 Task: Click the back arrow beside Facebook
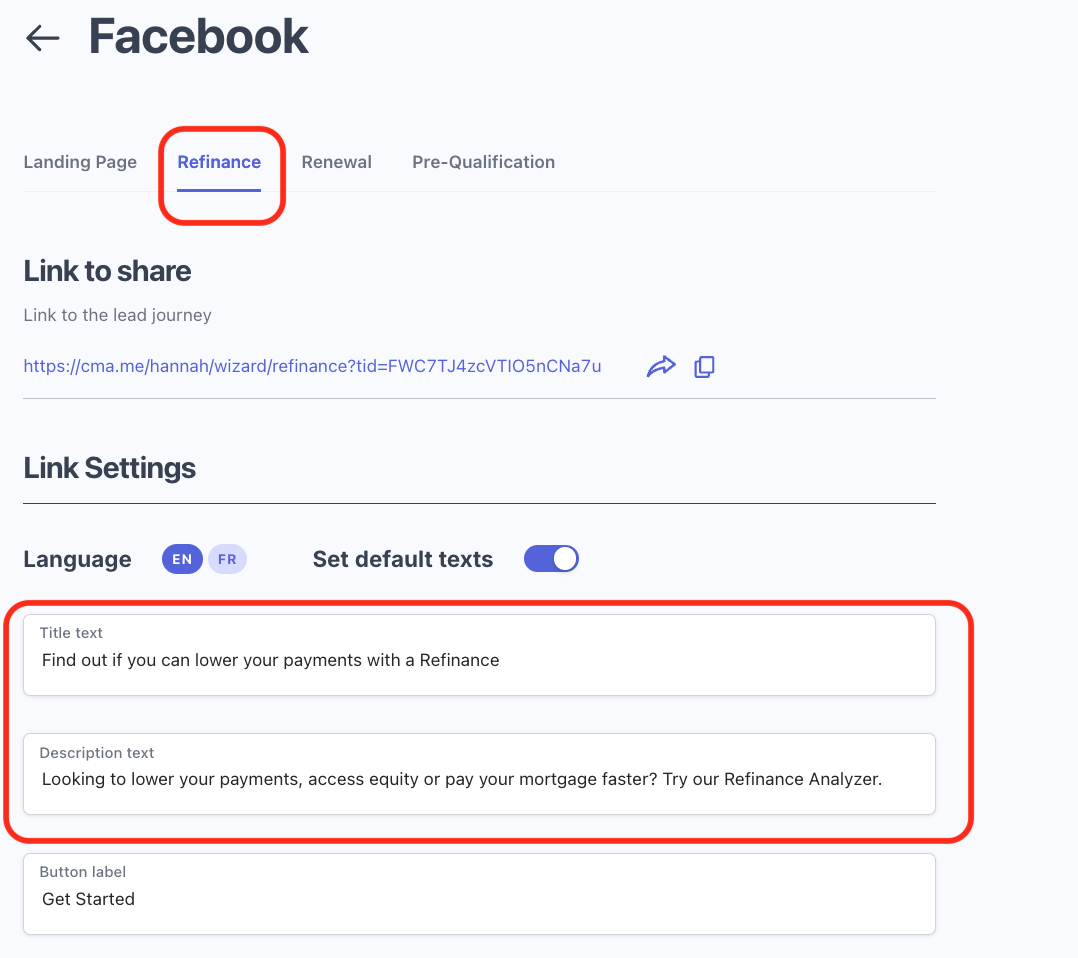(x=43, y=38)
